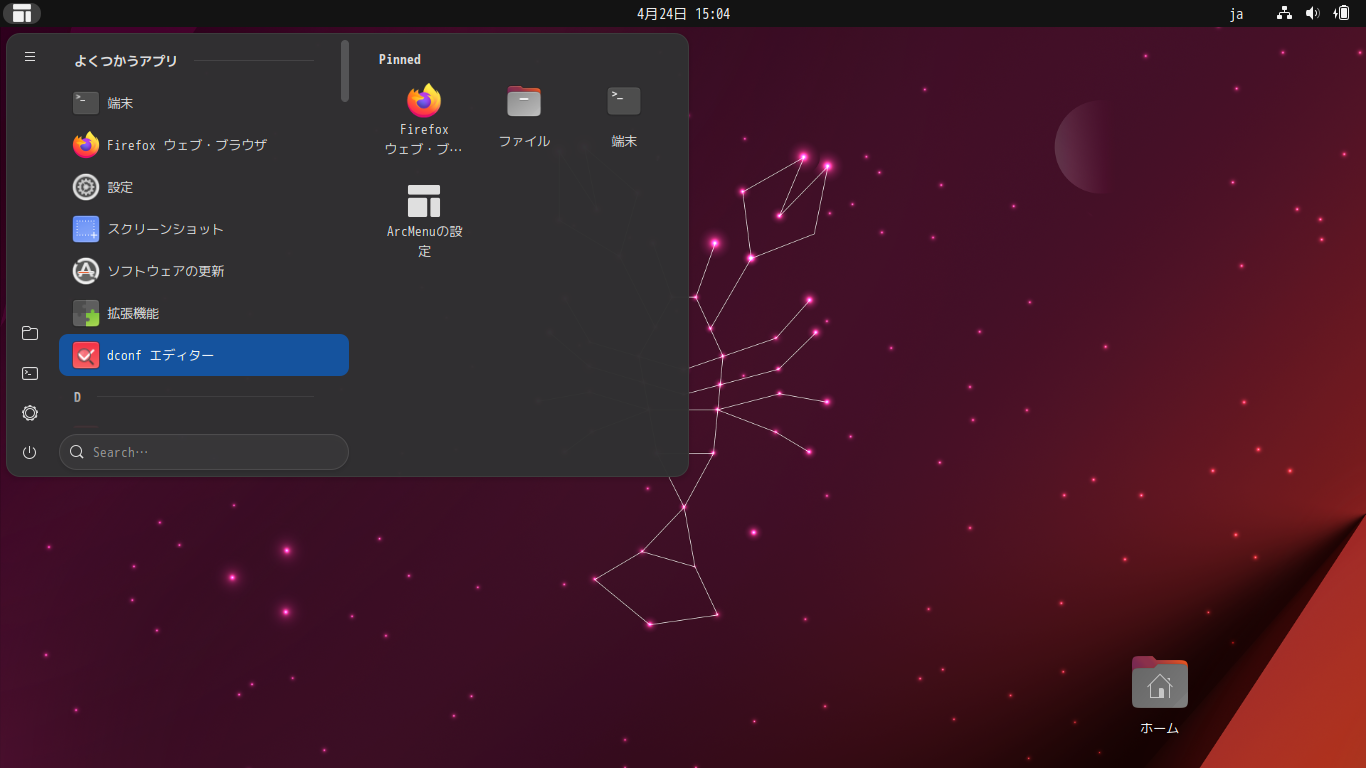Open the highlighted dconf エディター entry

pyautogui.click(x=204, y=355)
